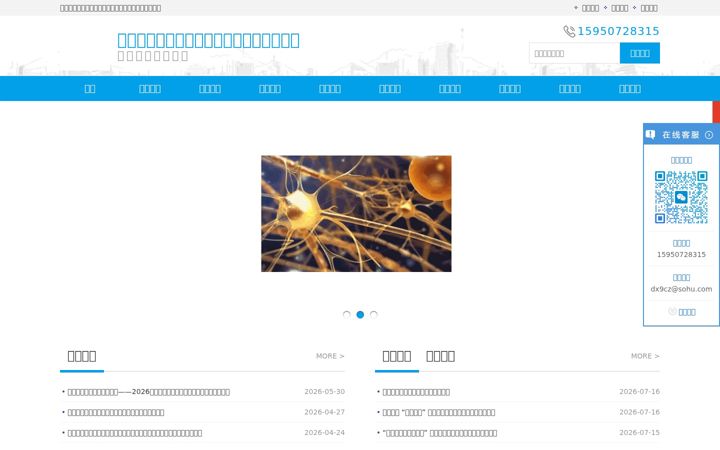Click the chat bubble icon beside 在线客服

tap(650, 135)
